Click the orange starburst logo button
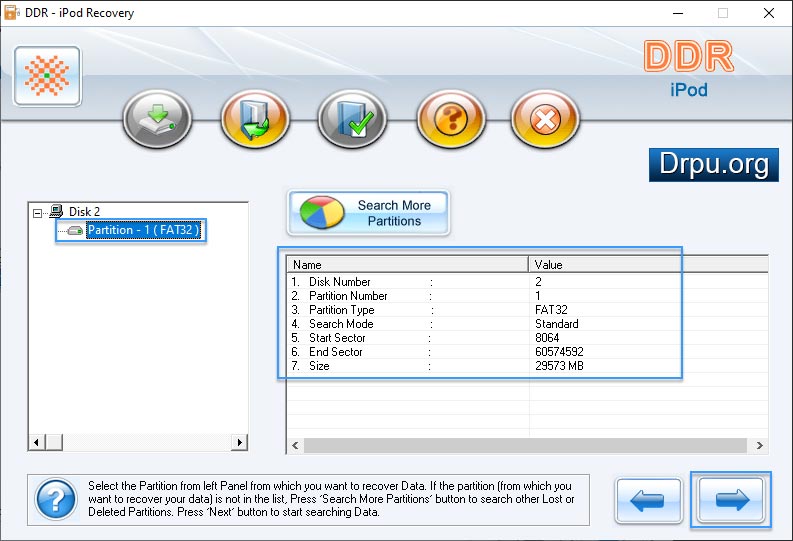 click(48, 76)
